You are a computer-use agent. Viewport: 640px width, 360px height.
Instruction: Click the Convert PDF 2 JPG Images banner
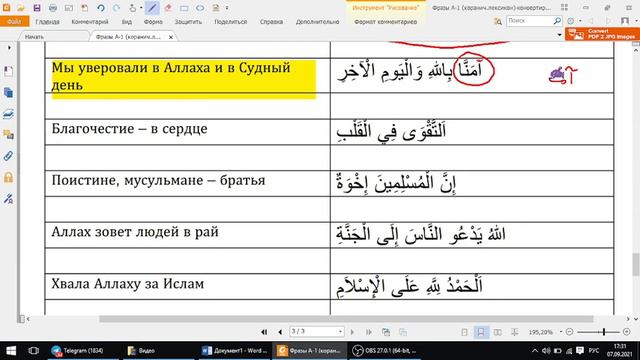click(x=602, y=34)
